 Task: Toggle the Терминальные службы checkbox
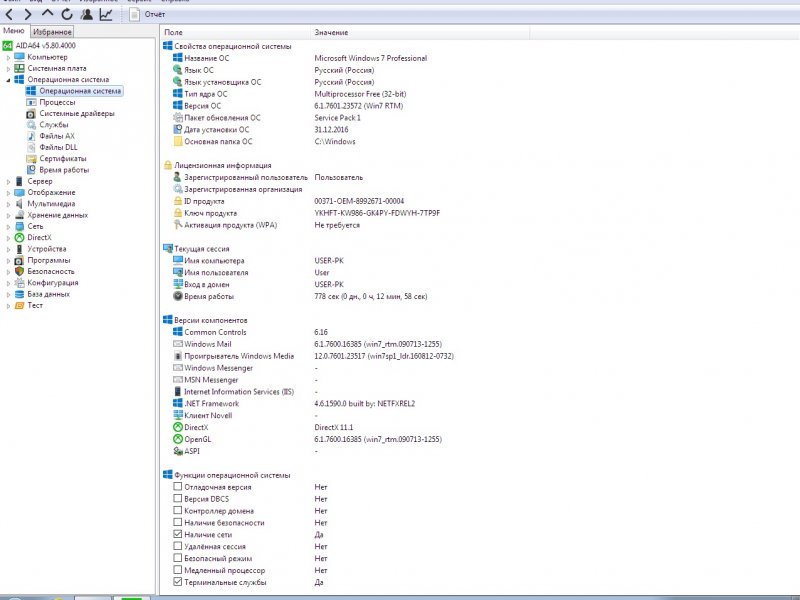click(178, 582)
